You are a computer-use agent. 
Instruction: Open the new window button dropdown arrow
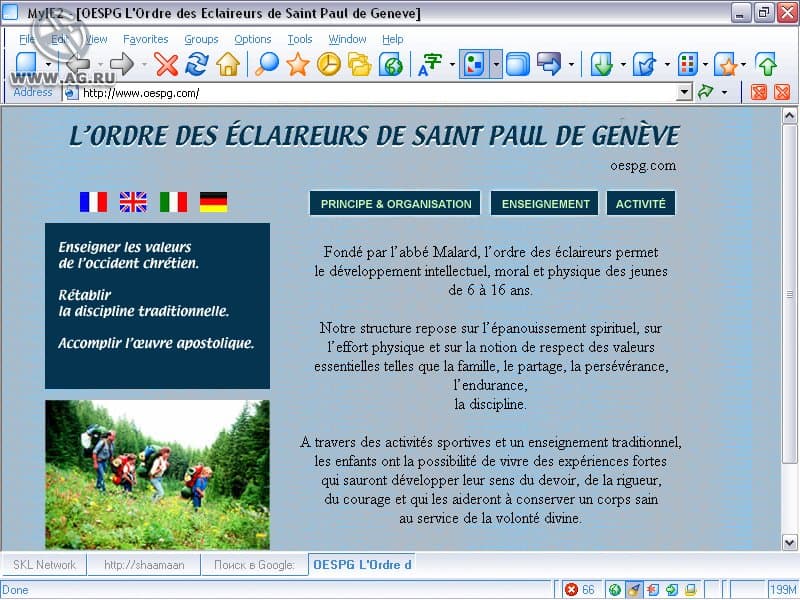click(x=48, y=65)
